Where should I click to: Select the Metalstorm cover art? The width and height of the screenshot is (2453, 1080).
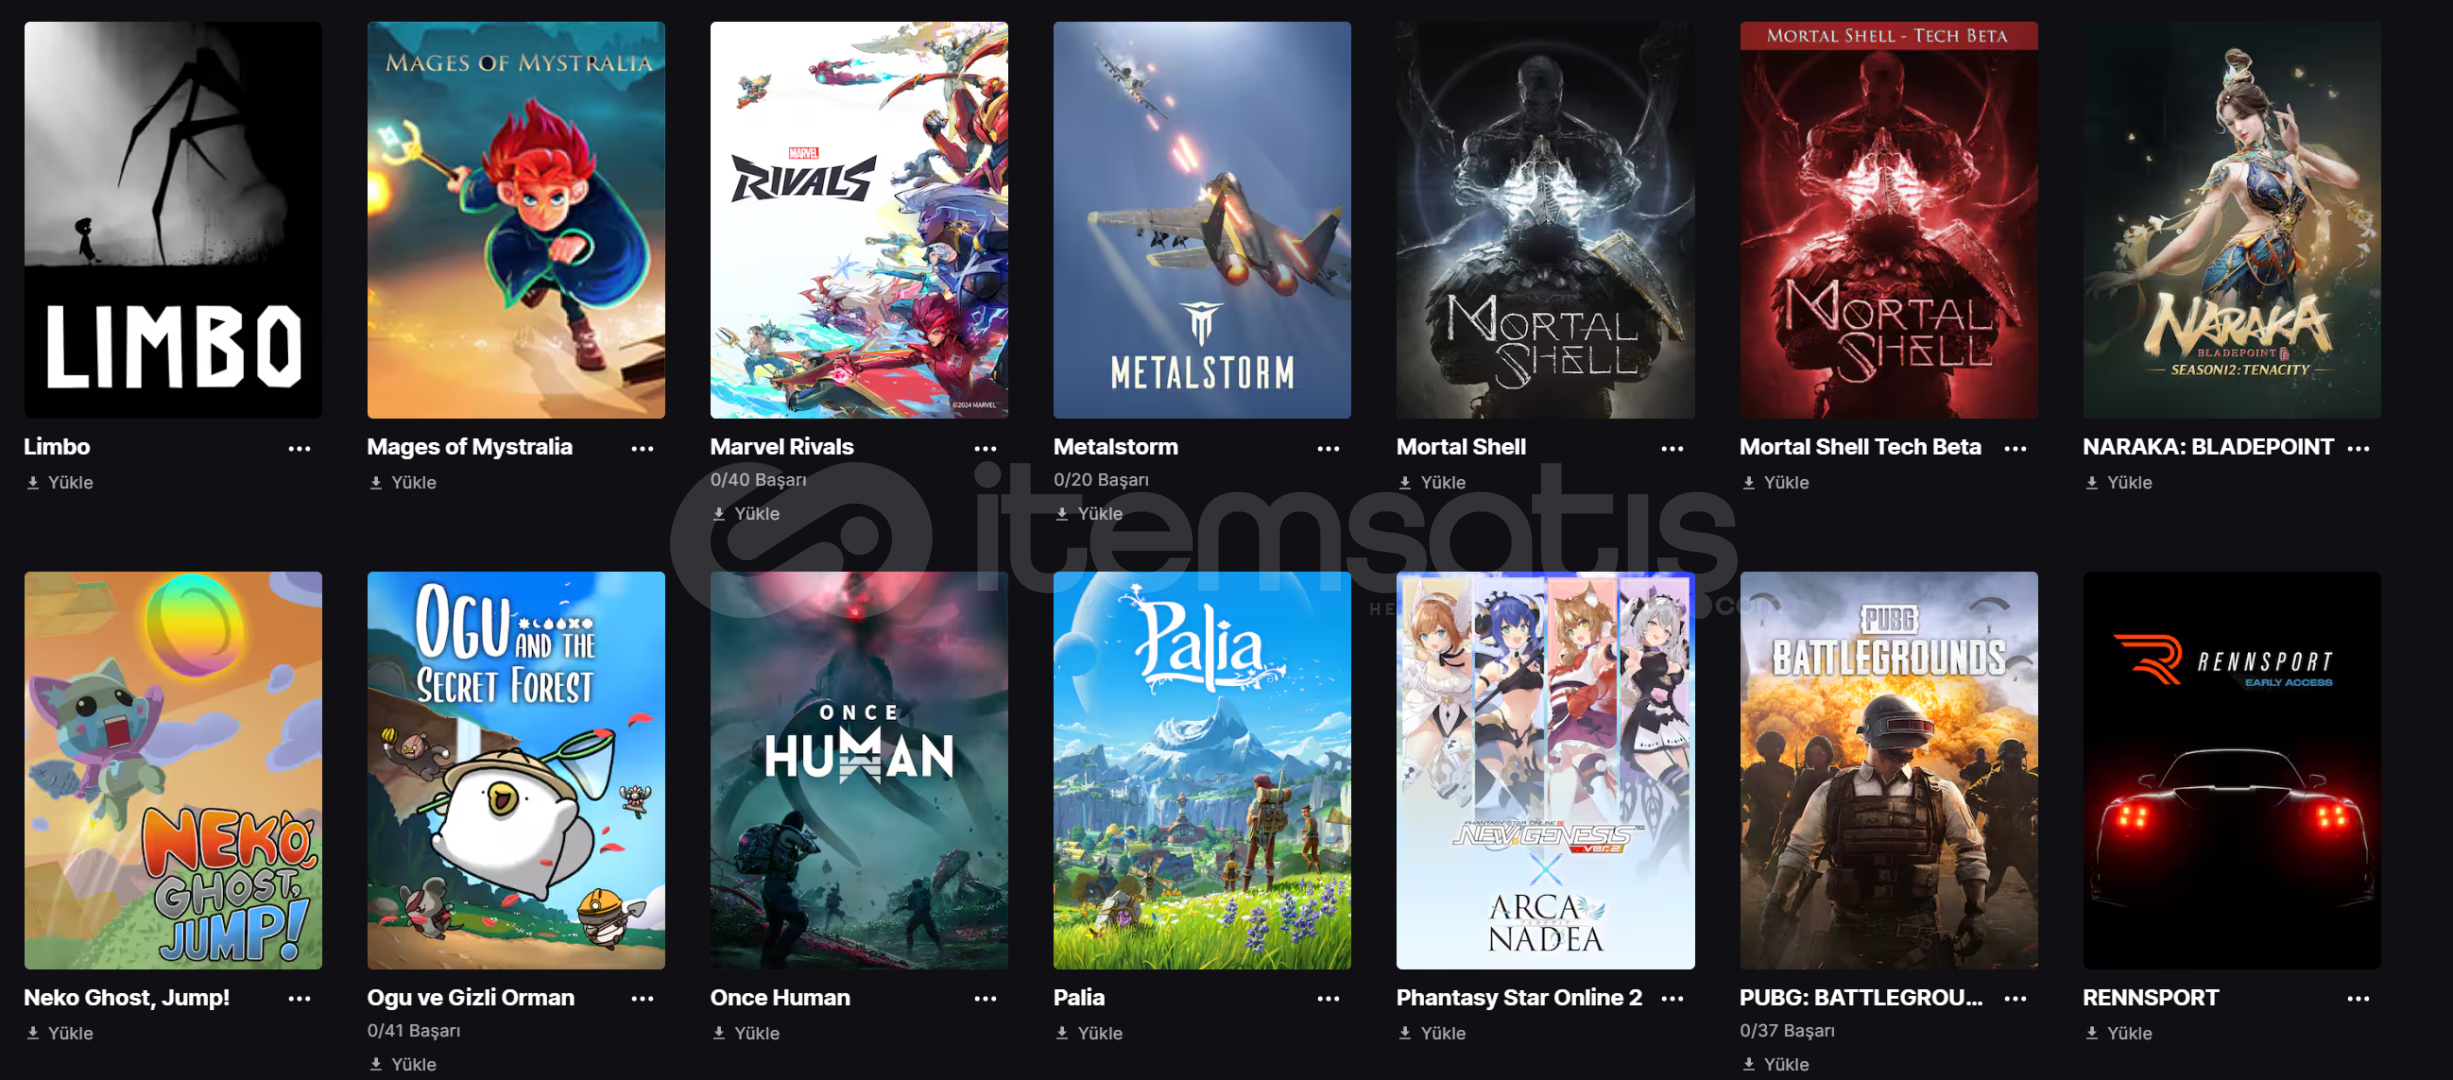click(1202, 220)
